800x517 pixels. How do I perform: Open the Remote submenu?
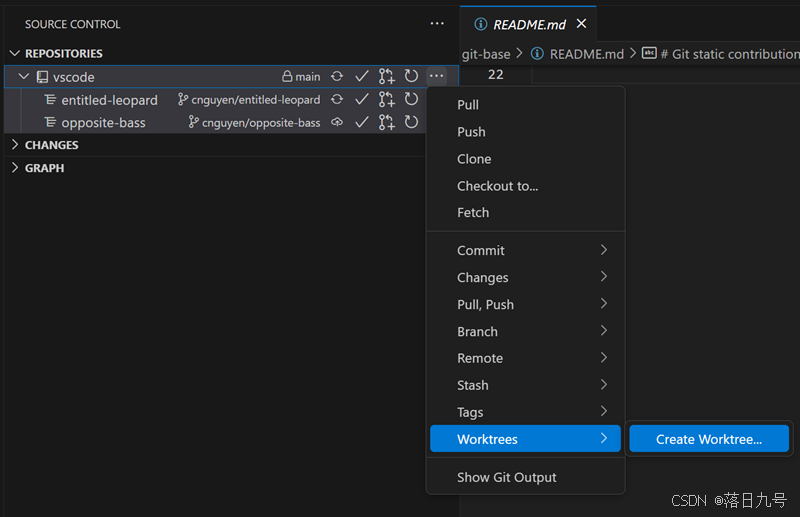click(526, 358)
